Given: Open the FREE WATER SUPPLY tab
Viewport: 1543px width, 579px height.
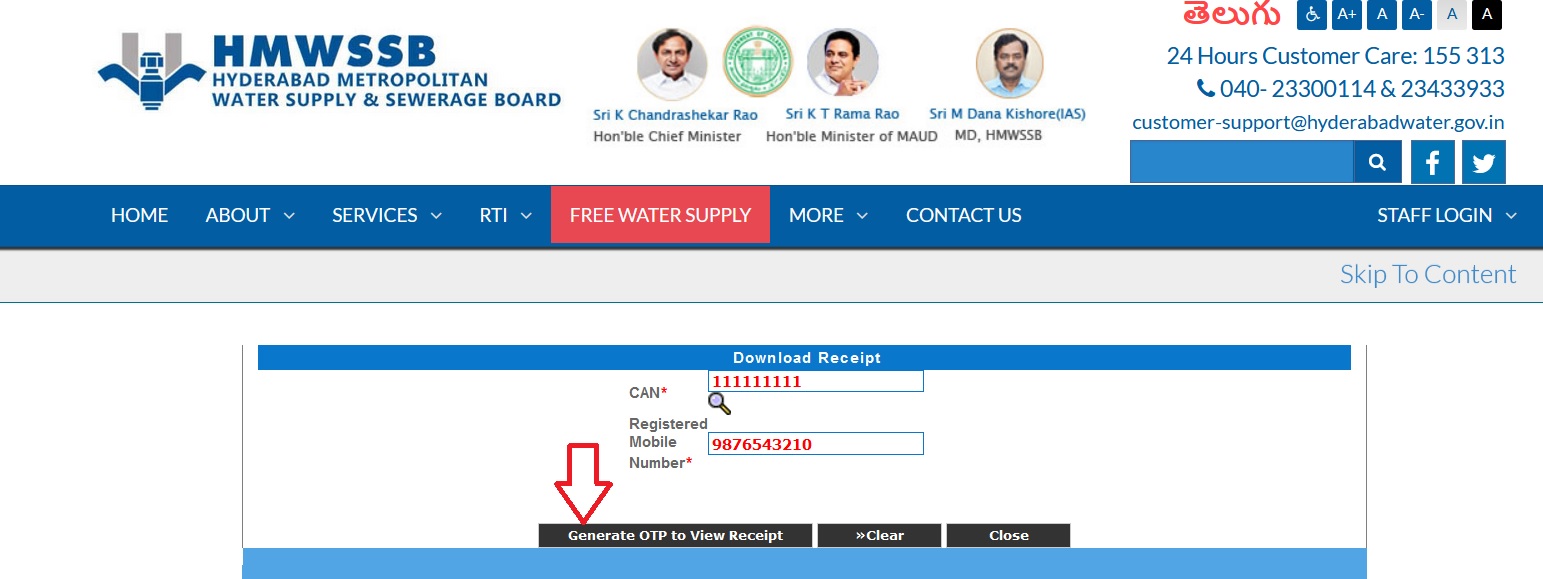Looking at the screenshot, I should (x=660, y=214).
